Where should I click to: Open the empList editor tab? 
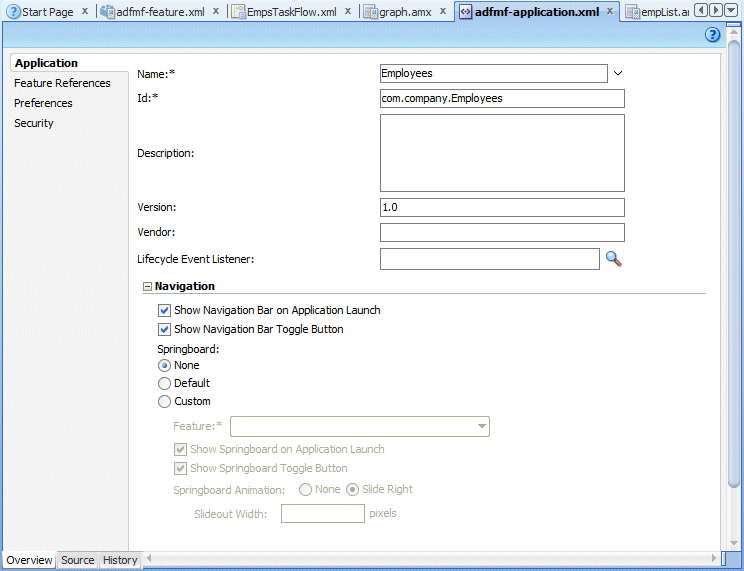tap(657, 11)
